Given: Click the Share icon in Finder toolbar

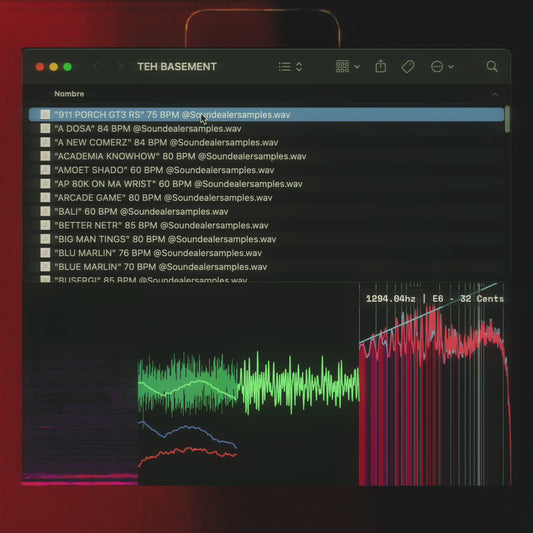Looking at the screenshot, I should click(x=380, y=66).
